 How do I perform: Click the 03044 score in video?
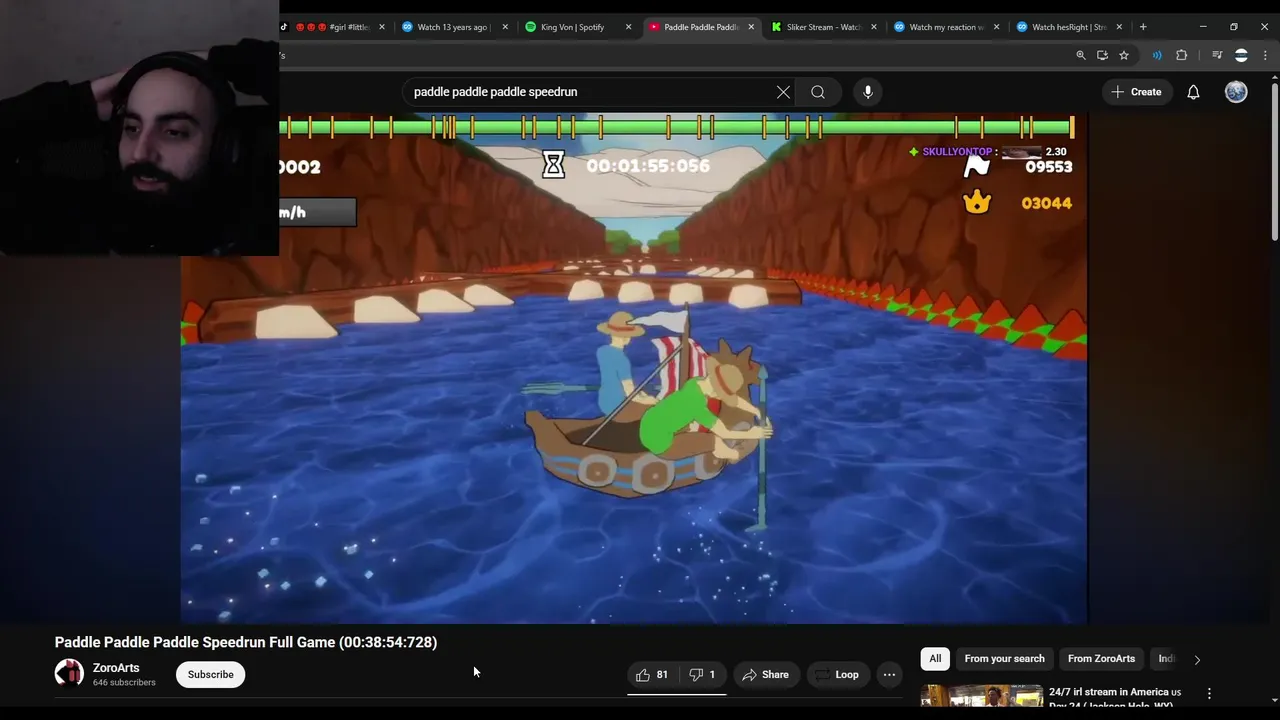click(1046, 203)
